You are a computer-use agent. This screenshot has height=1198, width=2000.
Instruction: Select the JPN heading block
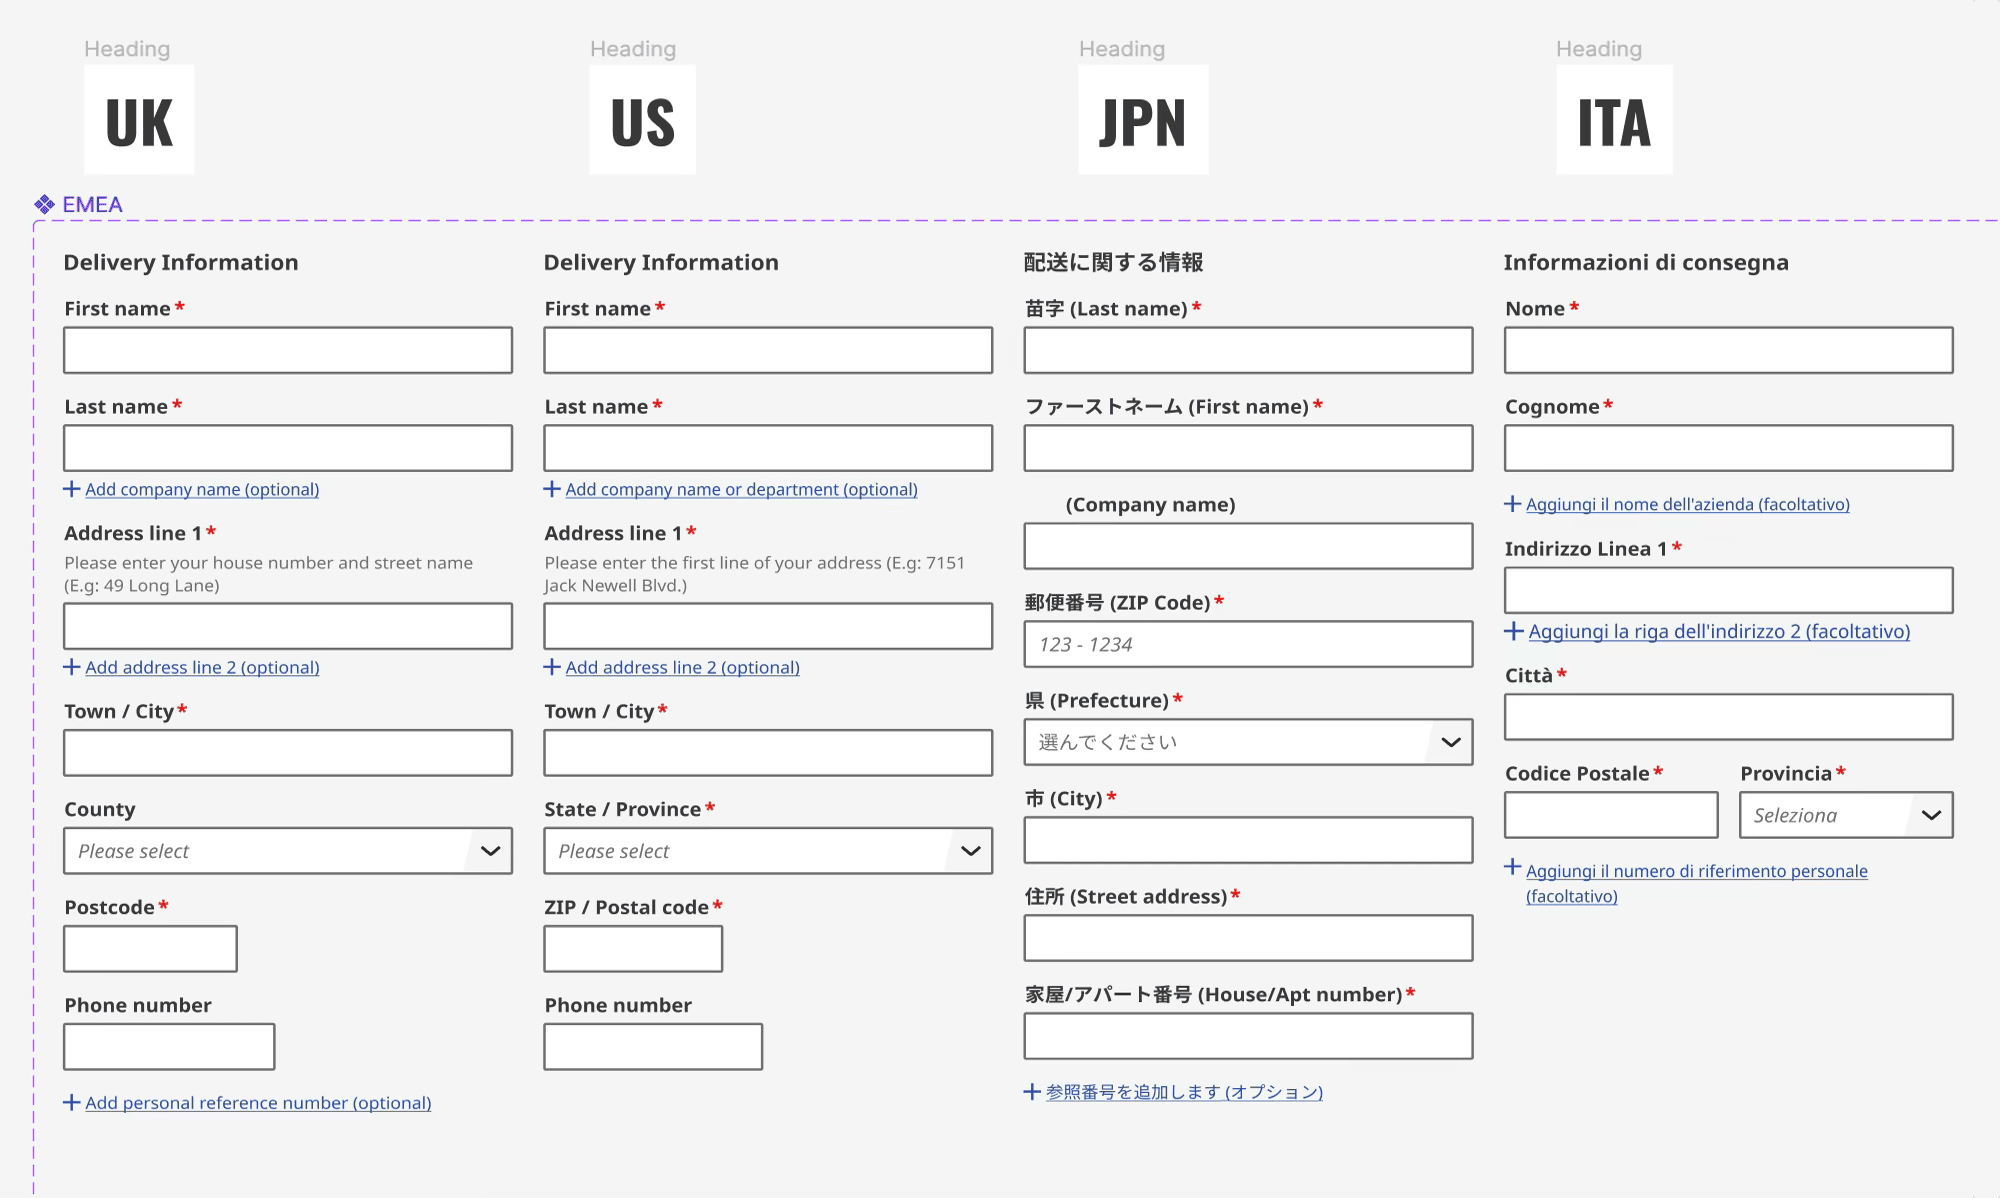[1143, 120]
